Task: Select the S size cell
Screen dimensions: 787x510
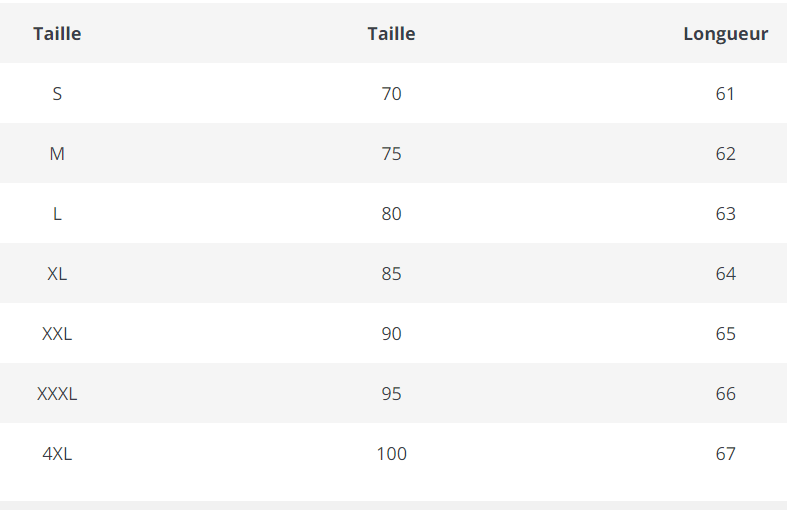Action: pos(57,94)
